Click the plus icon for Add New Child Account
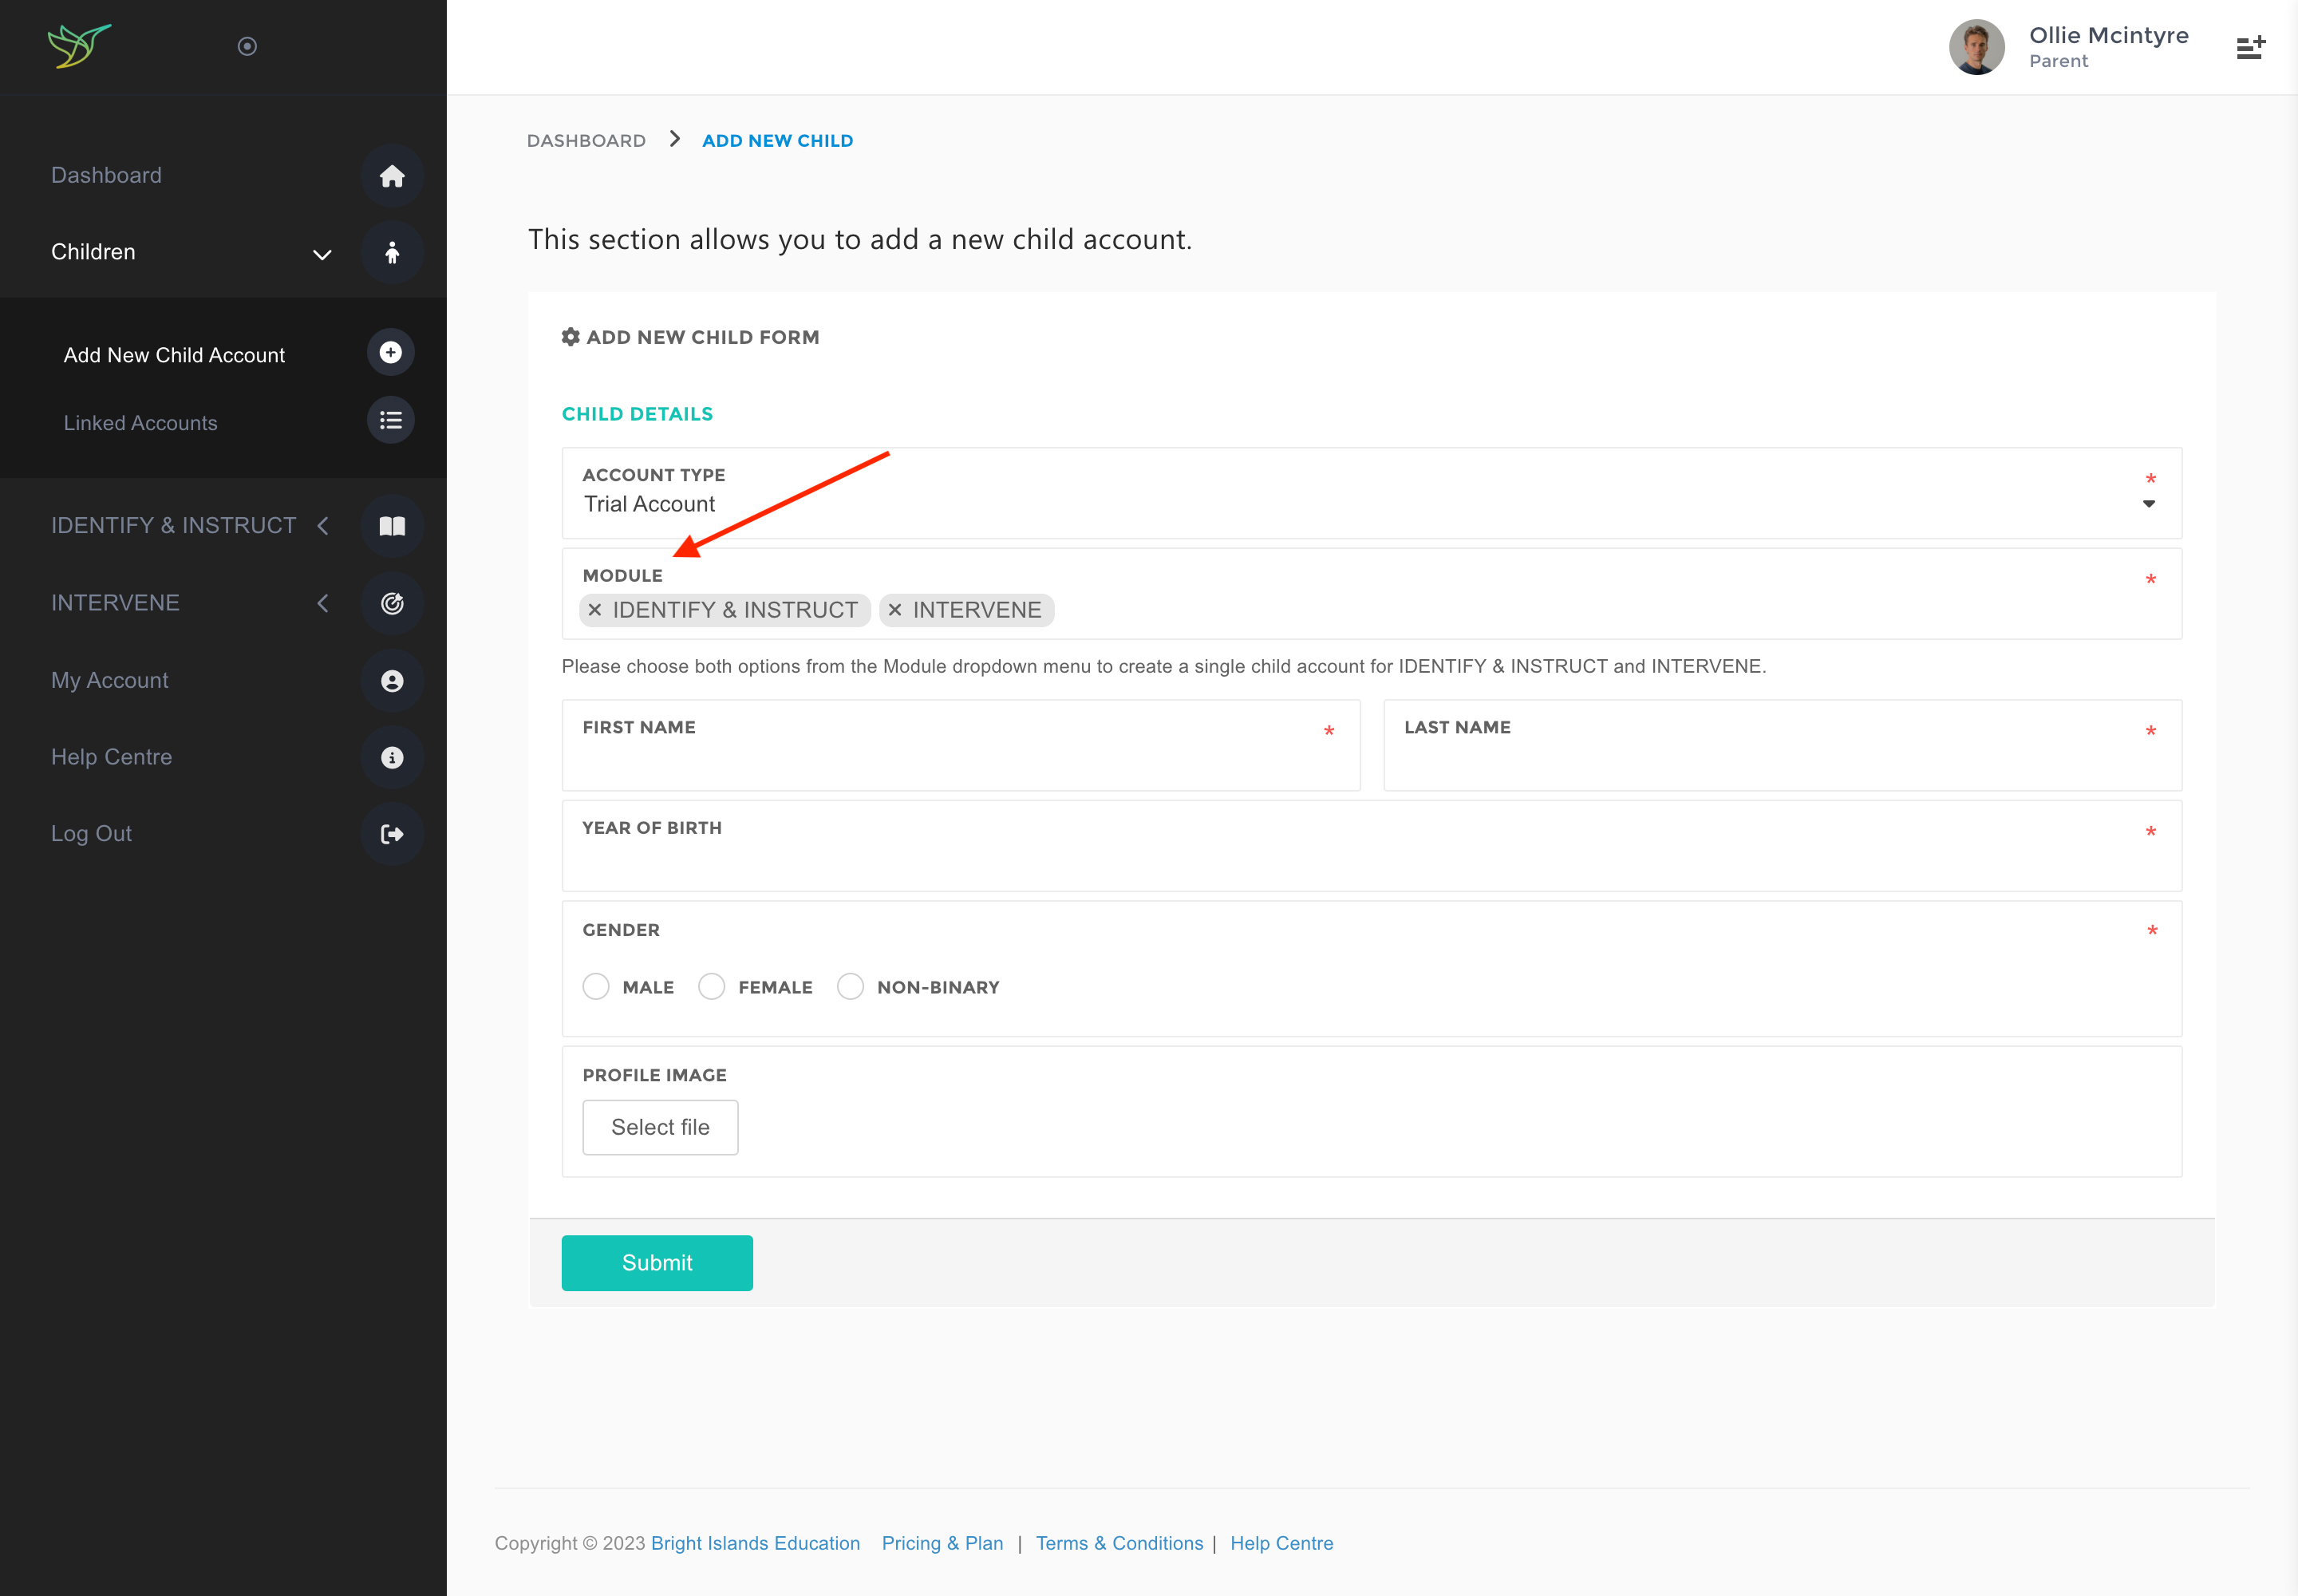 coord(391,353)
